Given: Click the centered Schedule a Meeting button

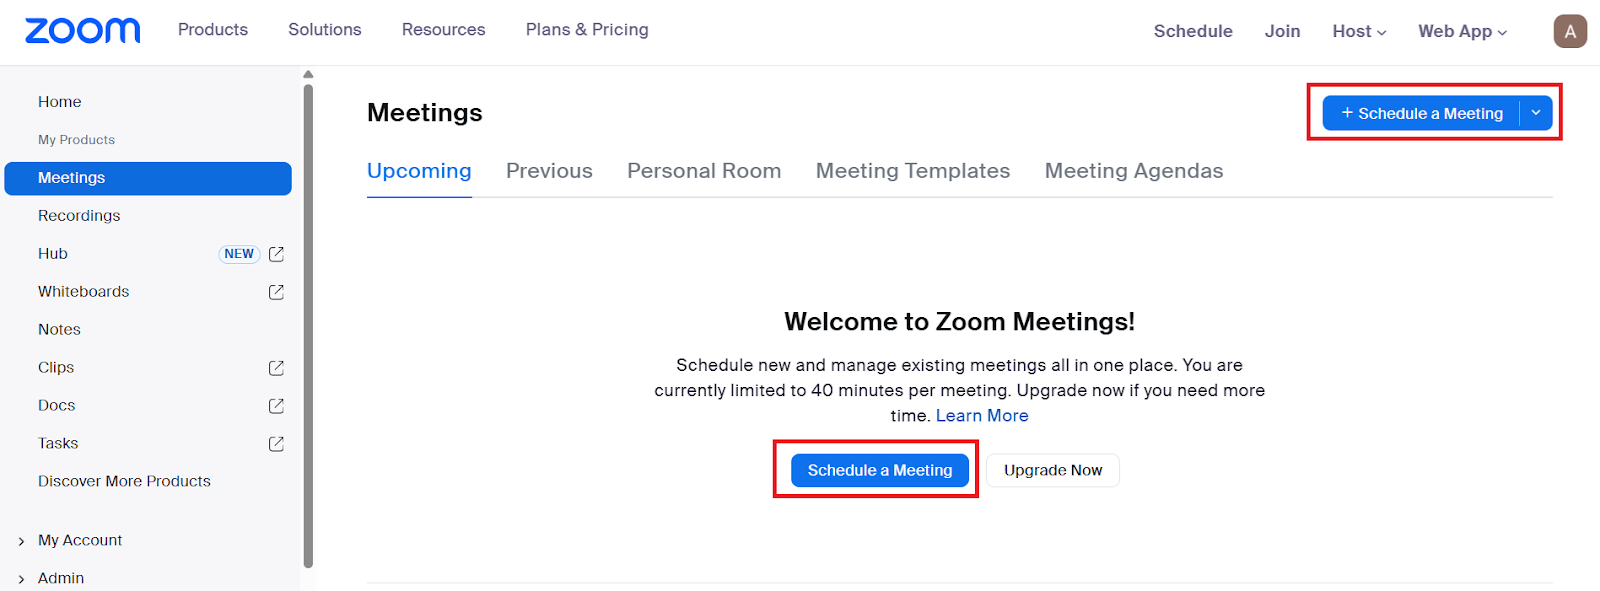Looking at the screenshot, I should click(880, 470).
